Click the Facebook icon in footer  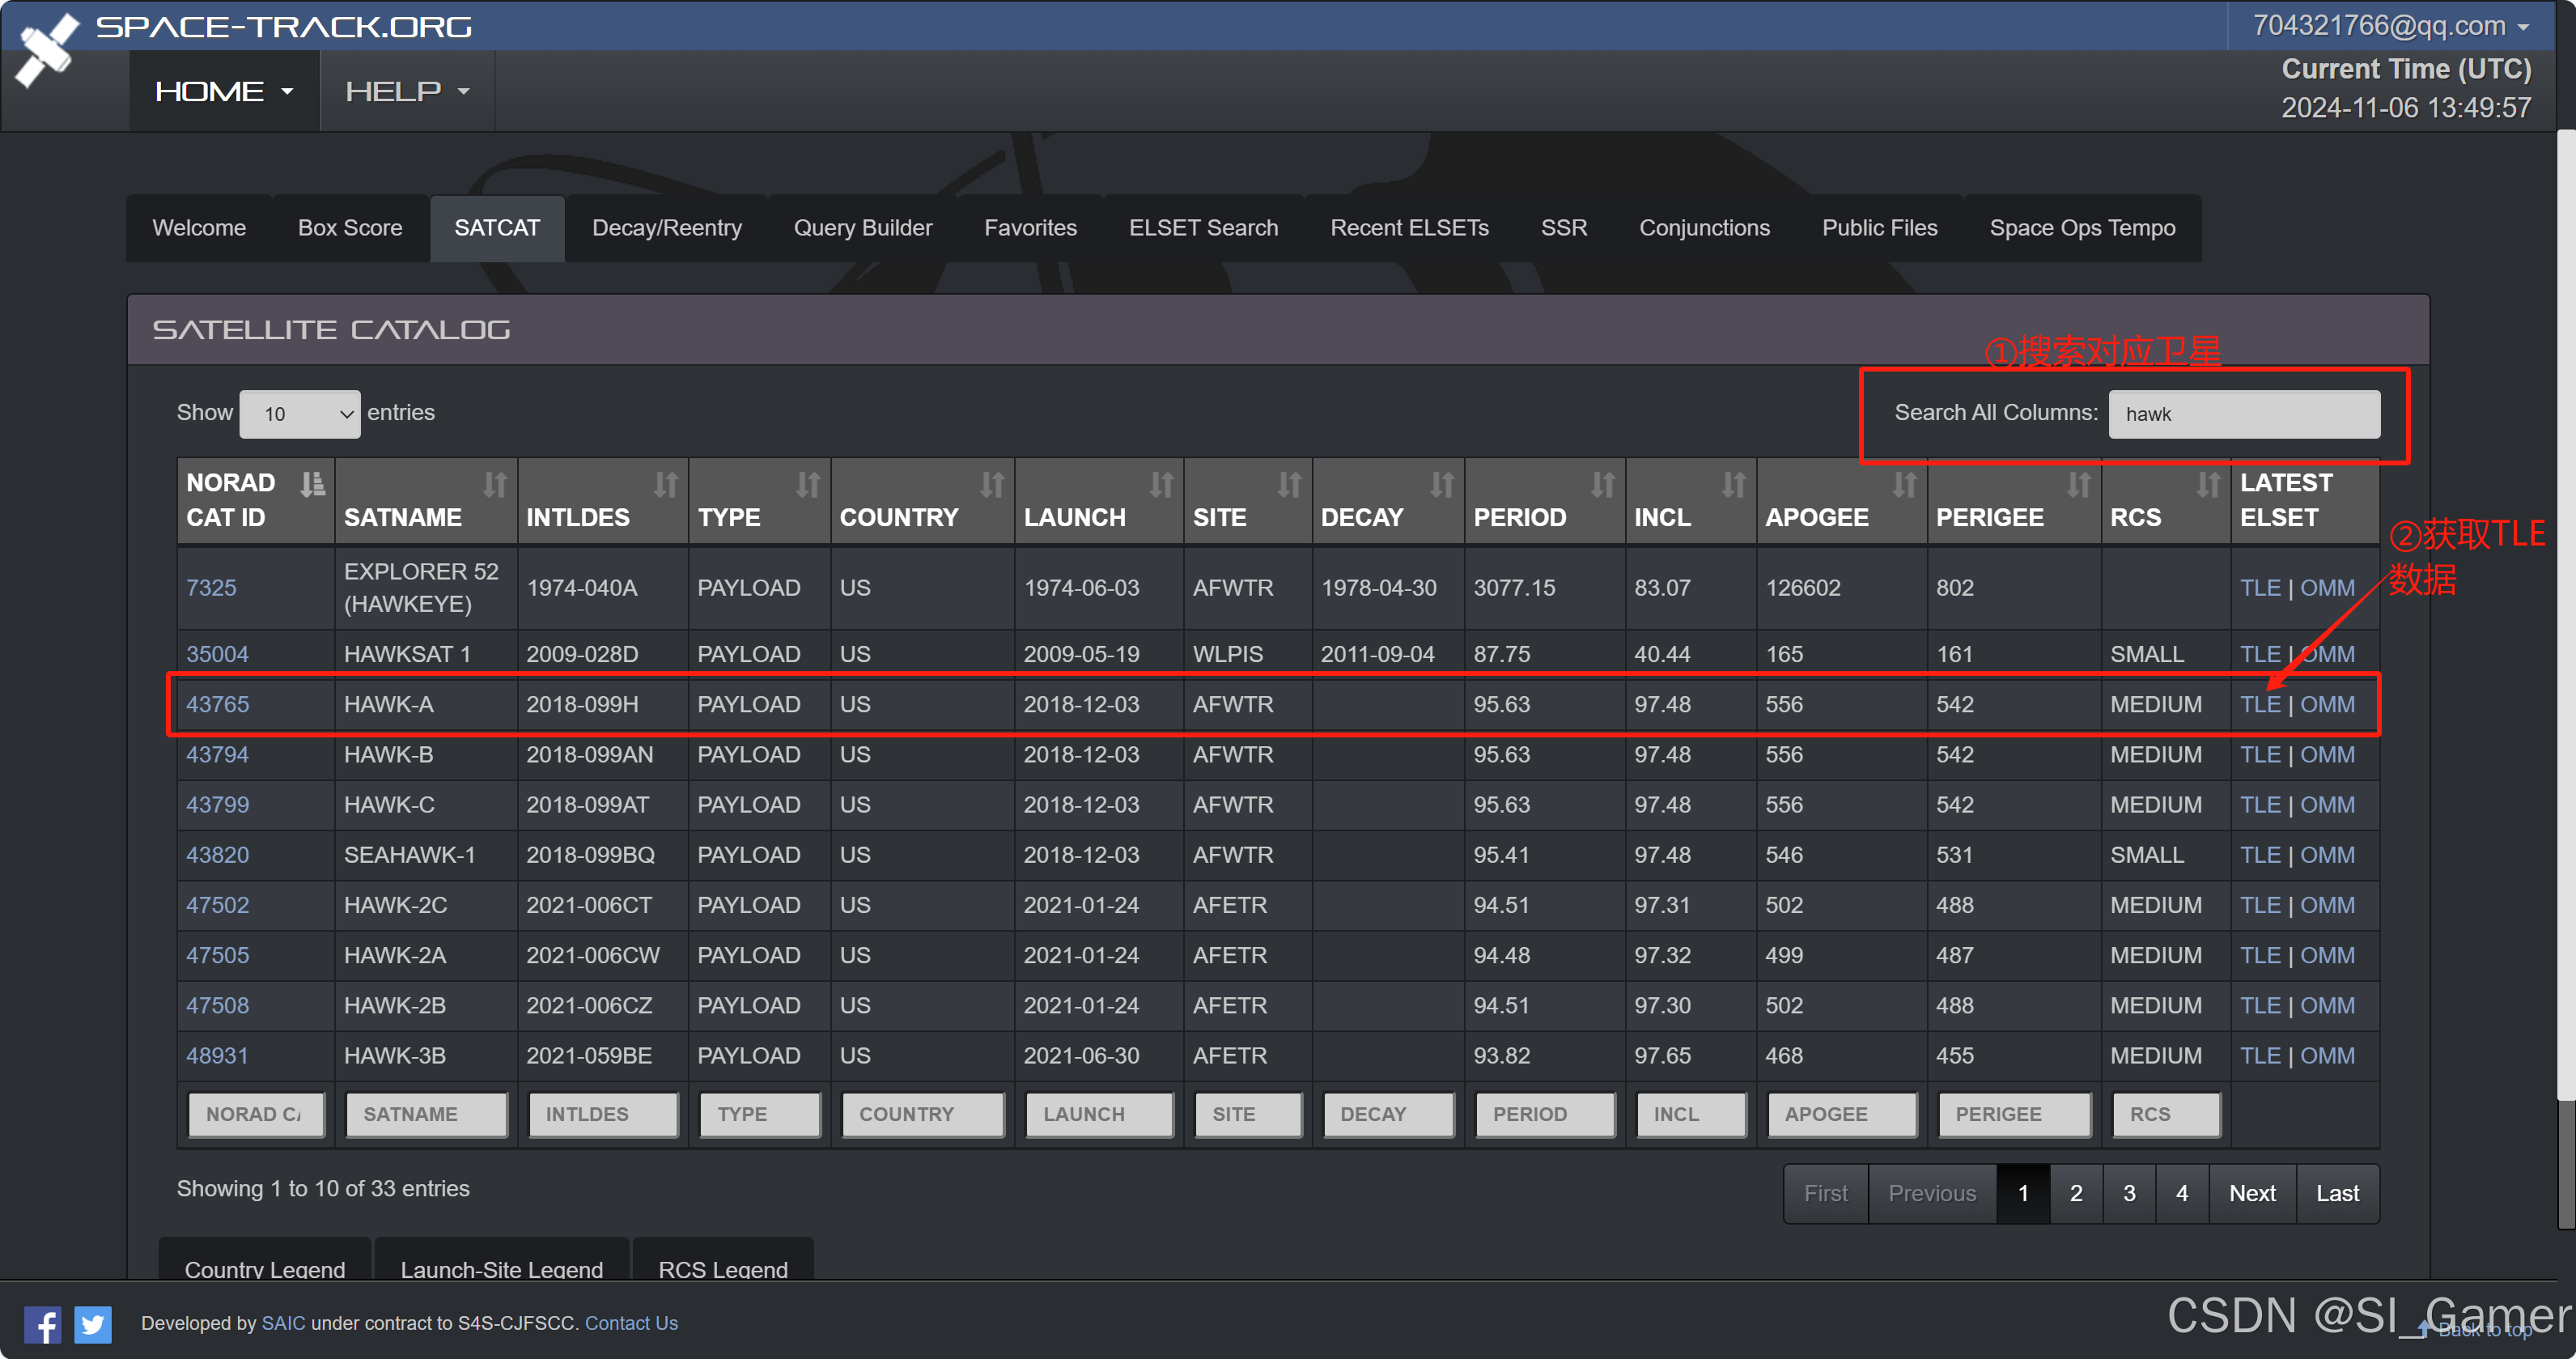[42, 1324]
